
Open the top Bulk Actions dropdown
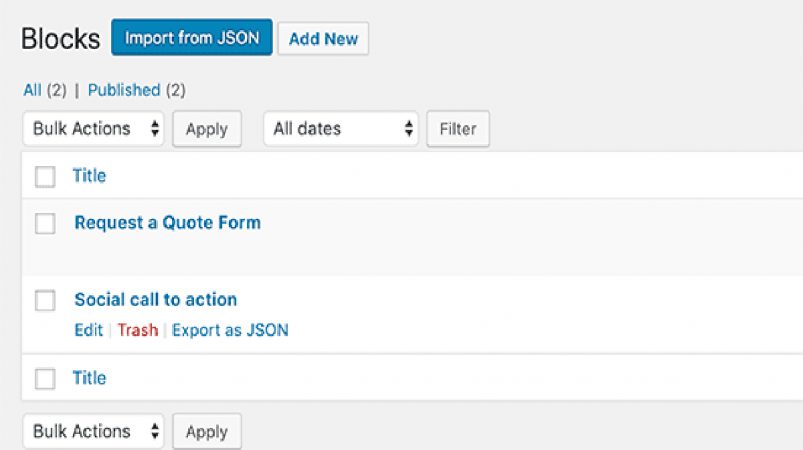[x=93, y=128]
